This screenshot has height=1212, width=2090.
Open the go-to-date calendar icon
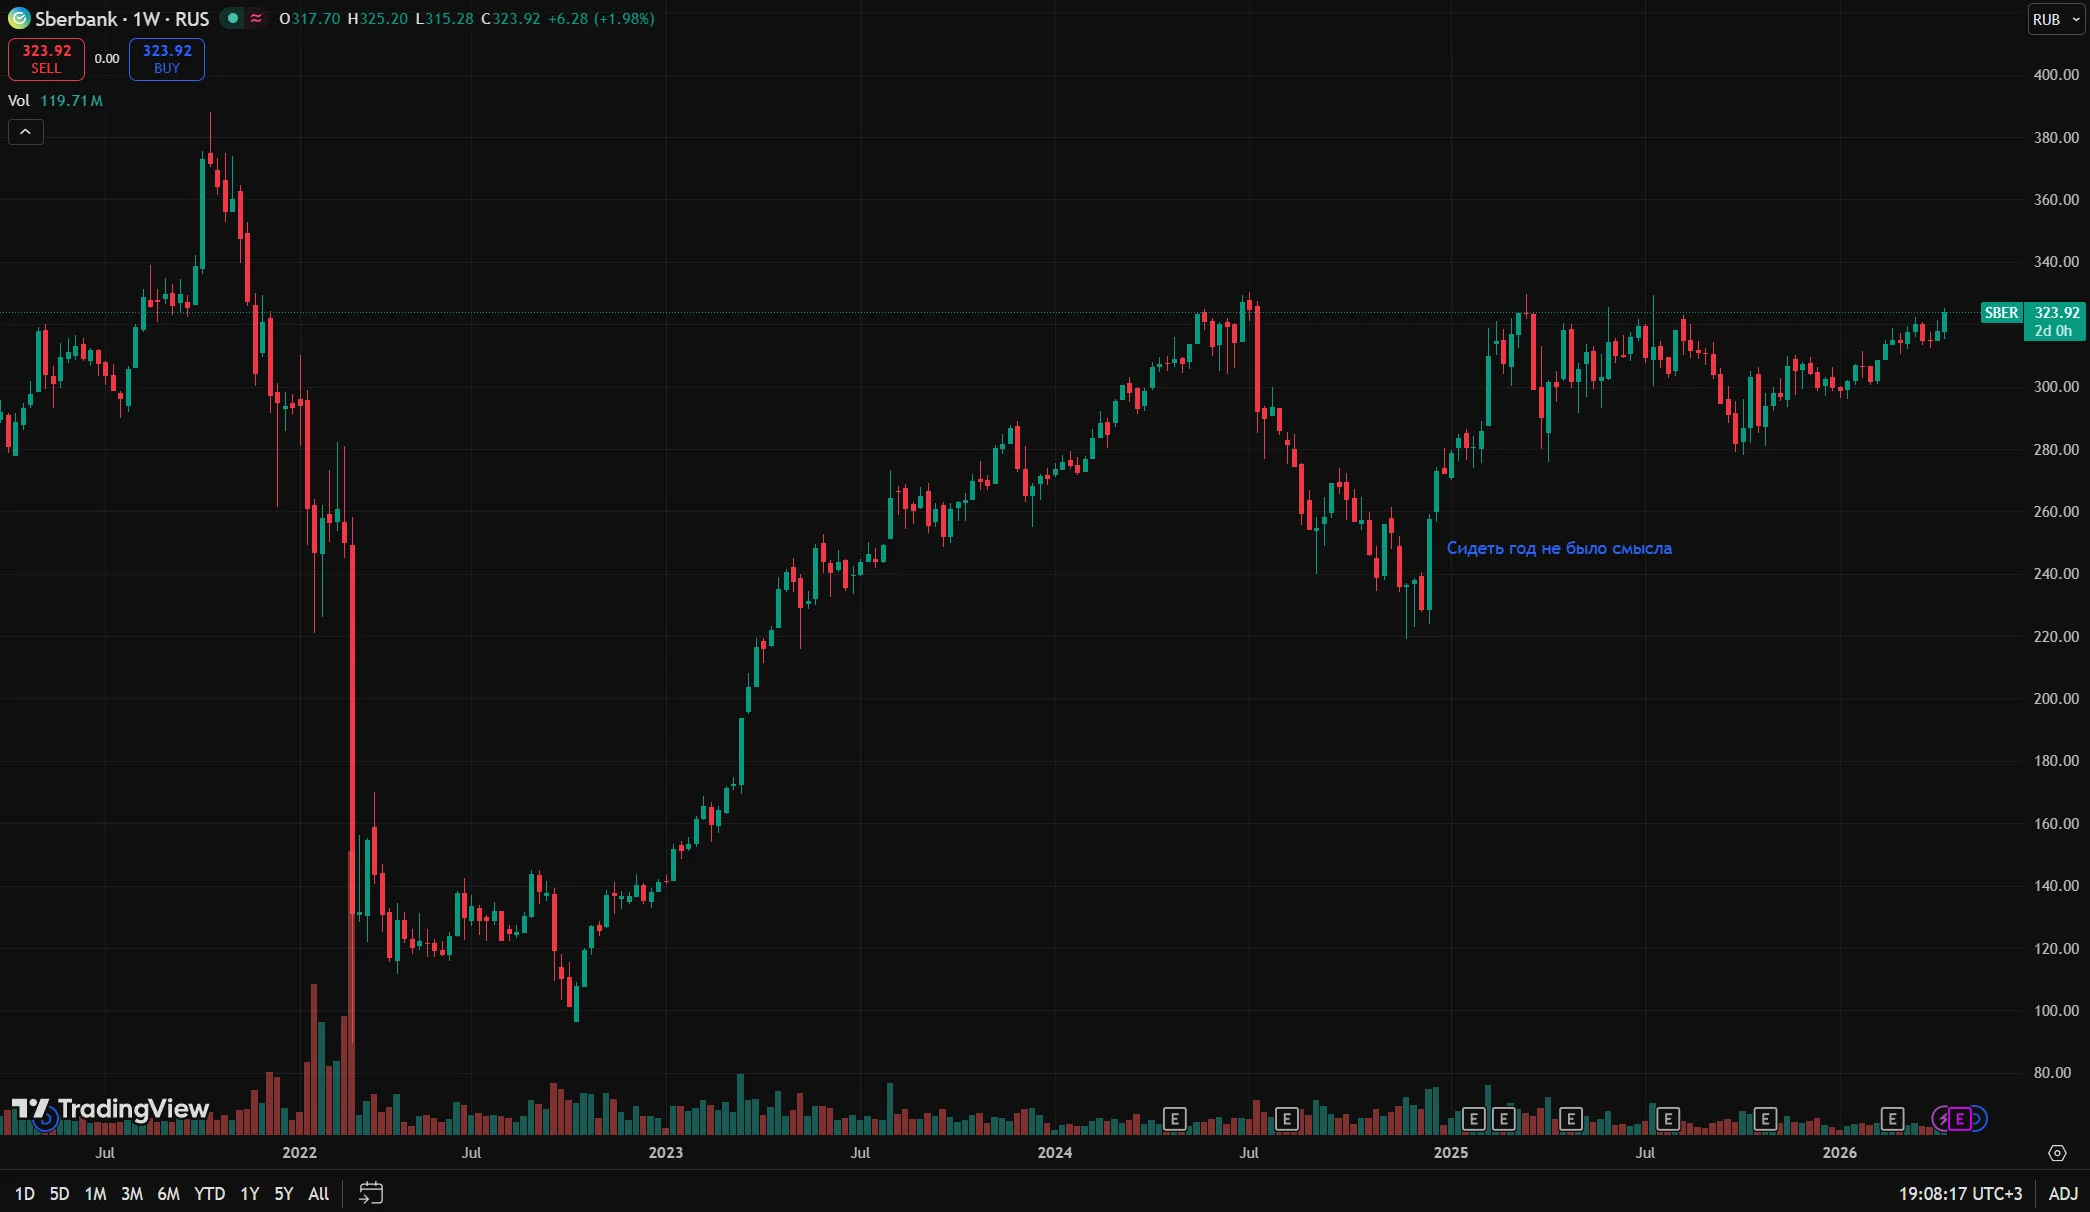371,1193
